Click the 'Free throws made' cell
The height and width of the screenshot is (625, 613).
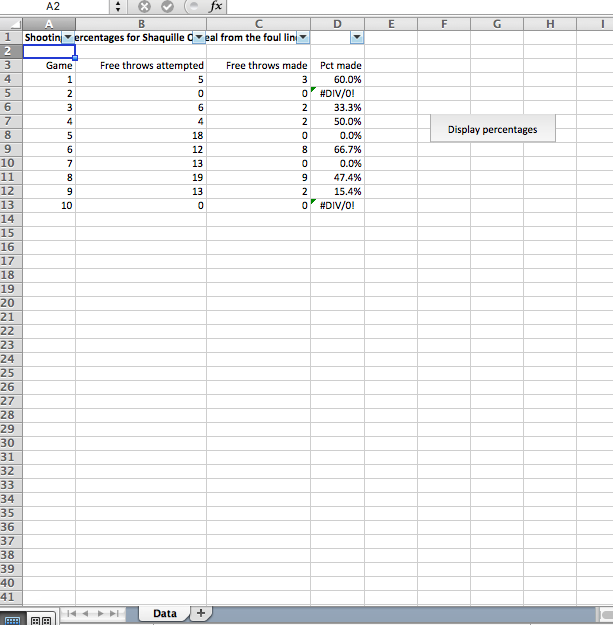(258, 65)
